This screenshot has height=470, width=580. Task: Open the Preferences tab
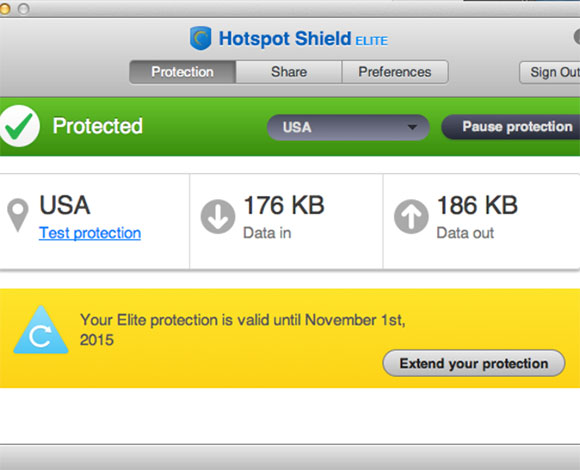point(395,72)
